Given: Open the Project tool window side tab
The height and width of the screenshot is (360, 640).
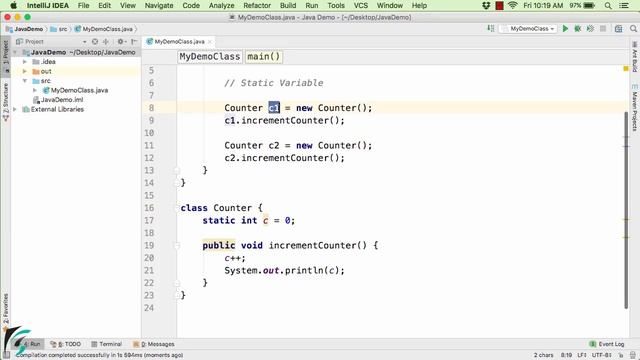Looking at the screenshot, I should (x=6, y=56).
